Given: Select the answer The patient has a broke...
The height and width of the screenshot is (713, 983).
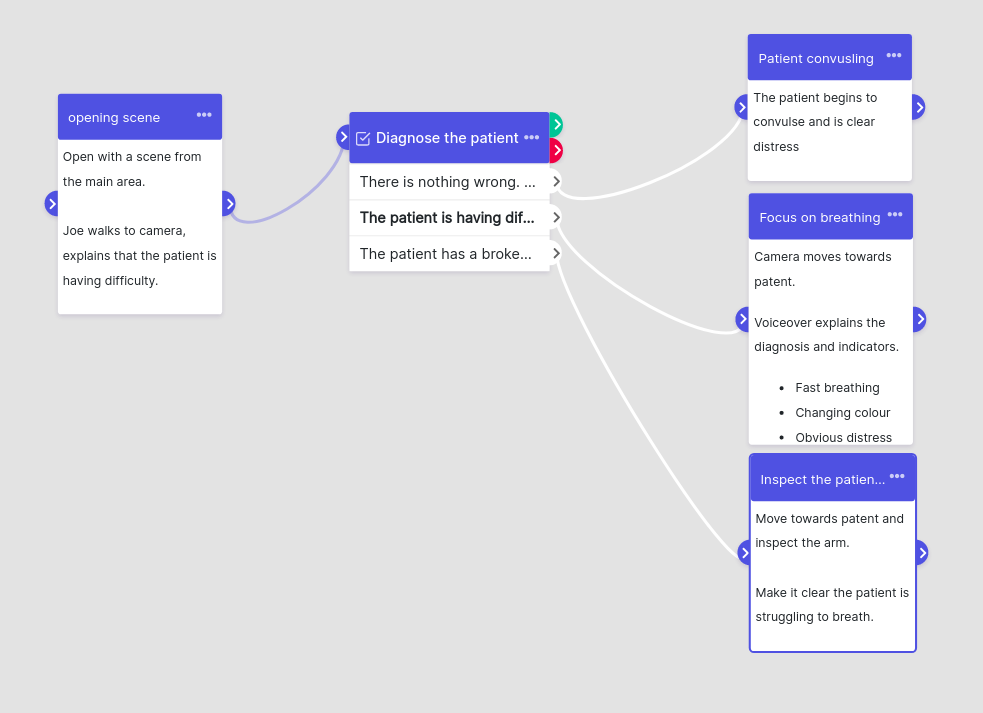Looking at the screenshot, I should click(449, 253).
